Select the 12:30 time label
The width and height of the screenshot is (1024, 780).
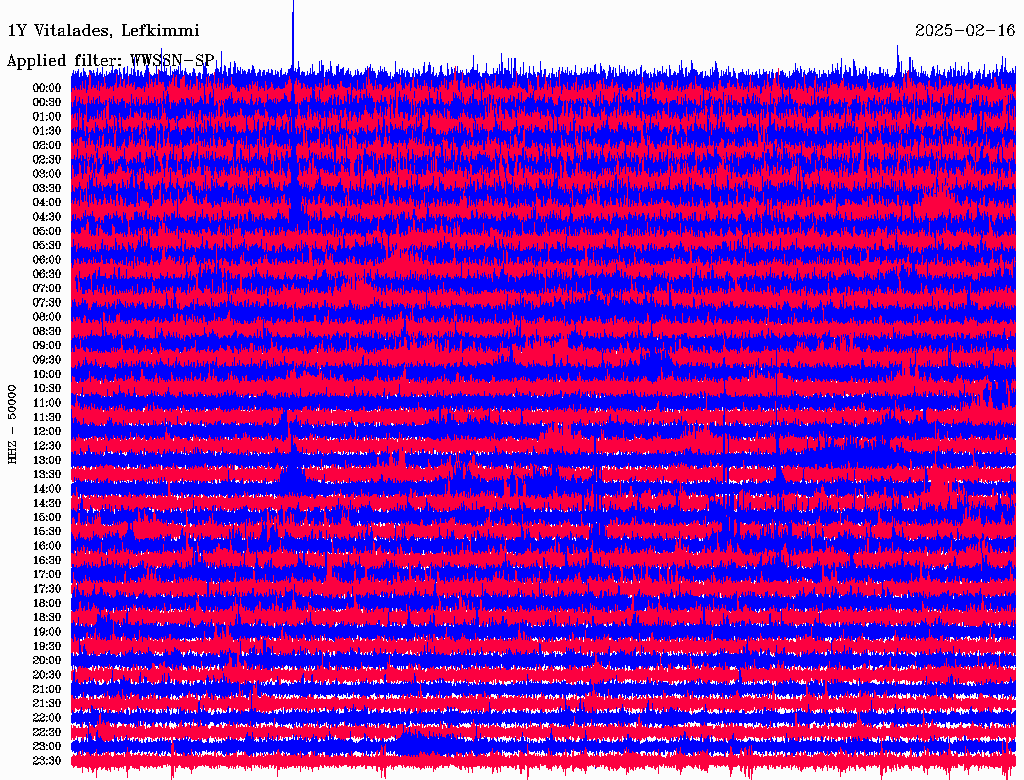point(47,446)
